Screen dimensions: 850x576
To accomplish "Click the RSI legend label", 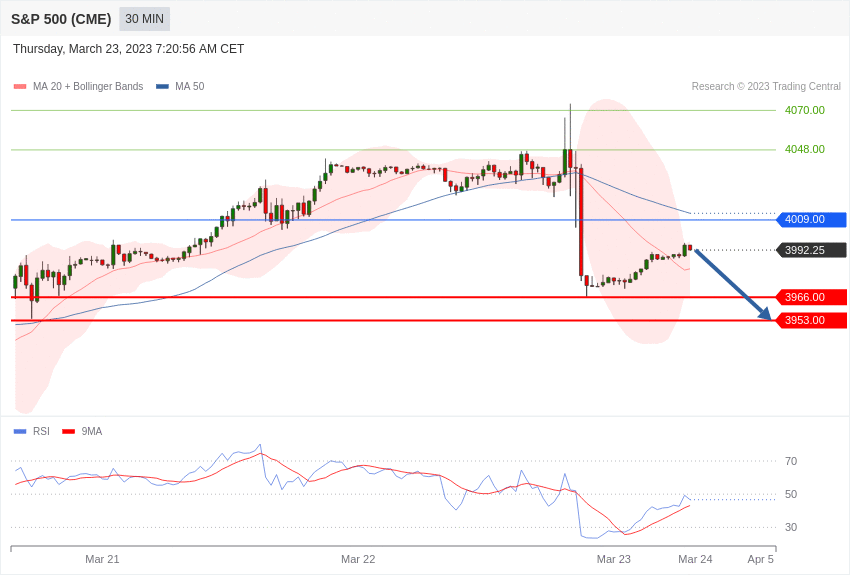I will tap(41, 432).
